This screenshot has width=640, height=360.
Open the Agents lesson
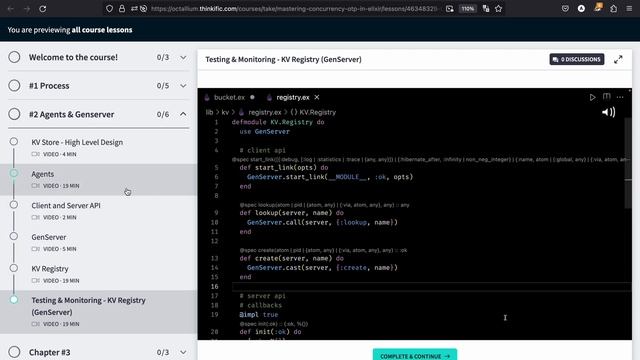pyautogui.click(x=42, y=174)
